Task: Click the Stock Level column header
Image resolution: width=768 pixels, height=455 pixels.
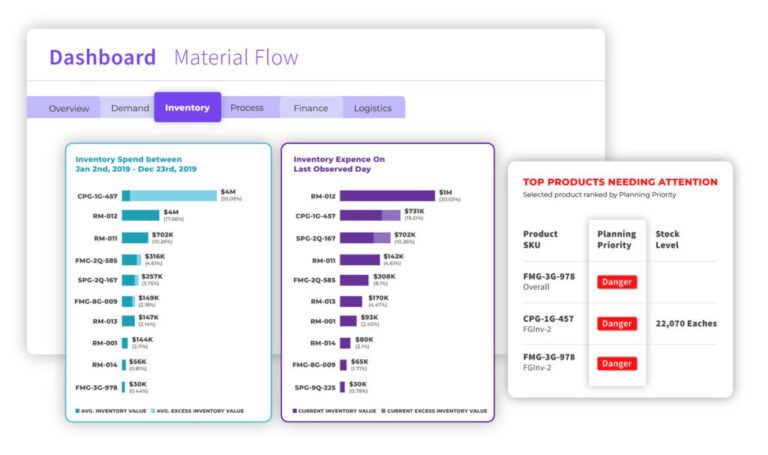Action: pyautogui.click(x=668, y=240)
